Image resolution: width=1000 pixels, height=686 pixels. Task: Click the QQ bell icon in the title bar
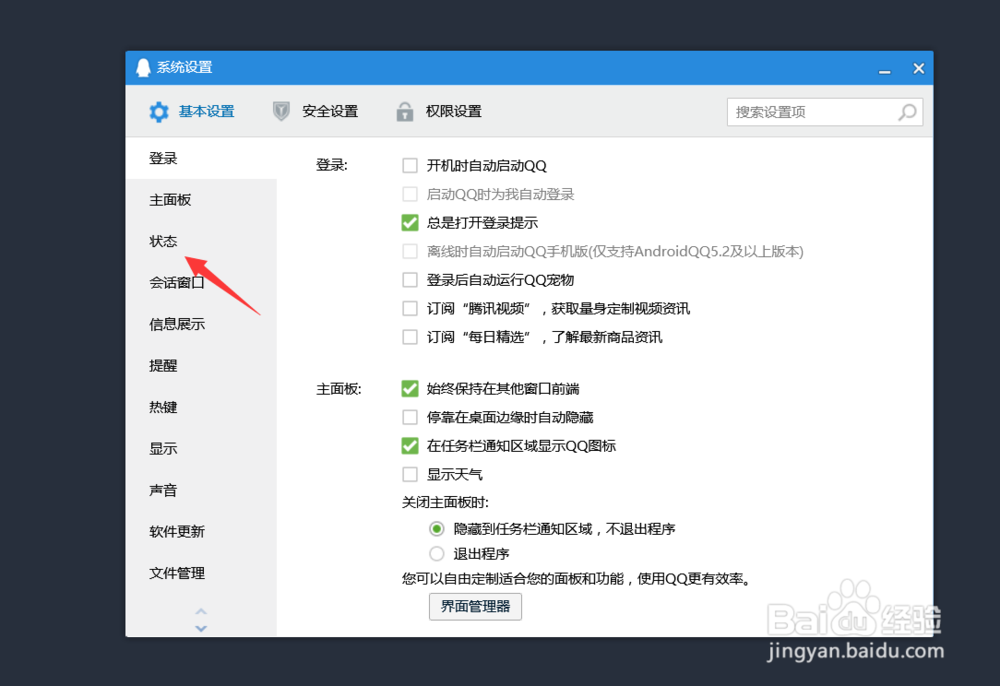[143, 67]
